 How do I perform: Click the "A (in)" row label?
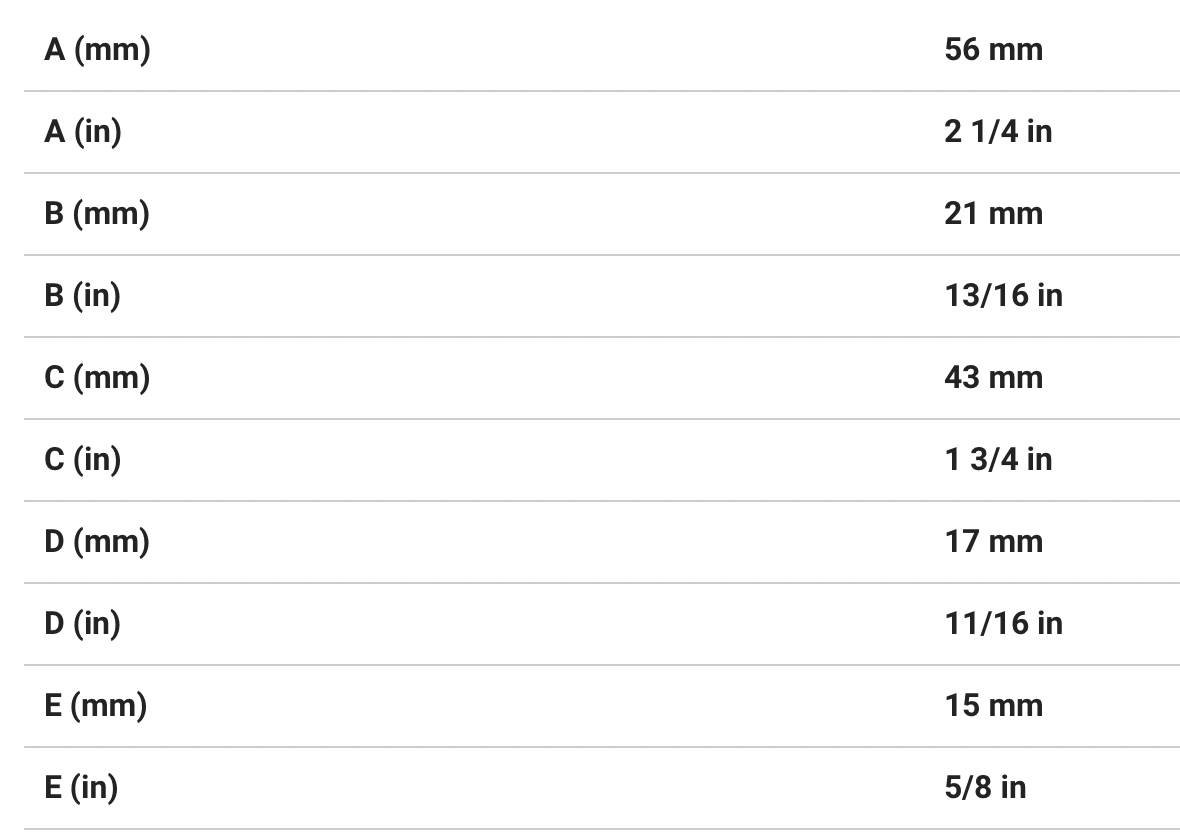[x=82, y=131]
